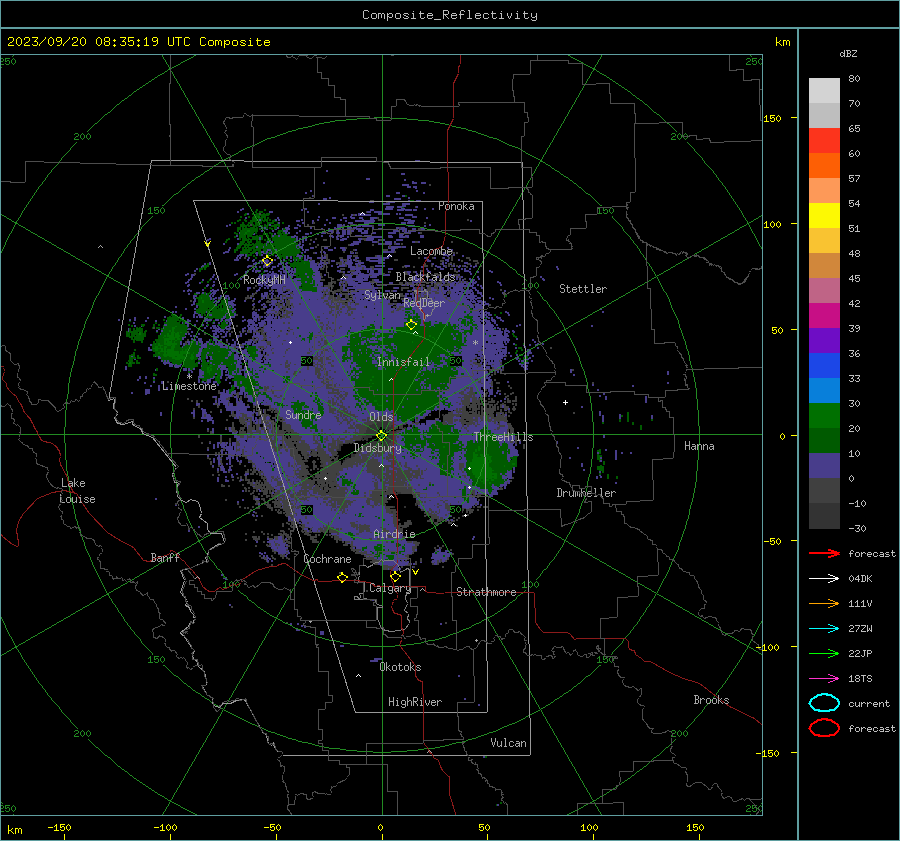Click the bright green swatch below 30 dBZ
The width and height of the screenshot is (900, 841).
(x=824, y=416)
